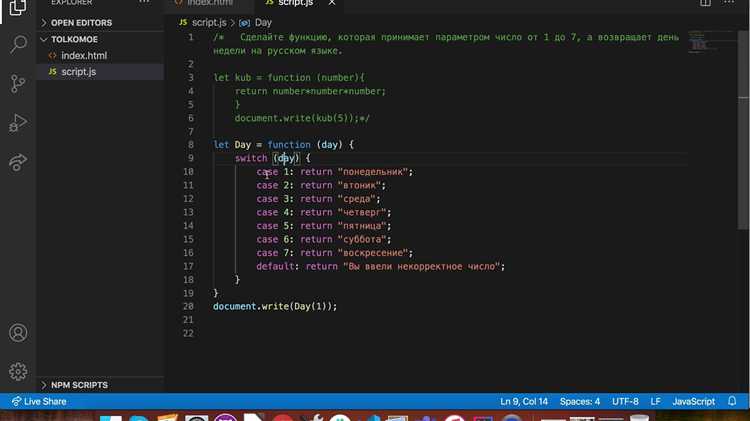Viewport: 750px width, 421px height.
Task: Change line ending via LF status item
Action: coord(655,401)
